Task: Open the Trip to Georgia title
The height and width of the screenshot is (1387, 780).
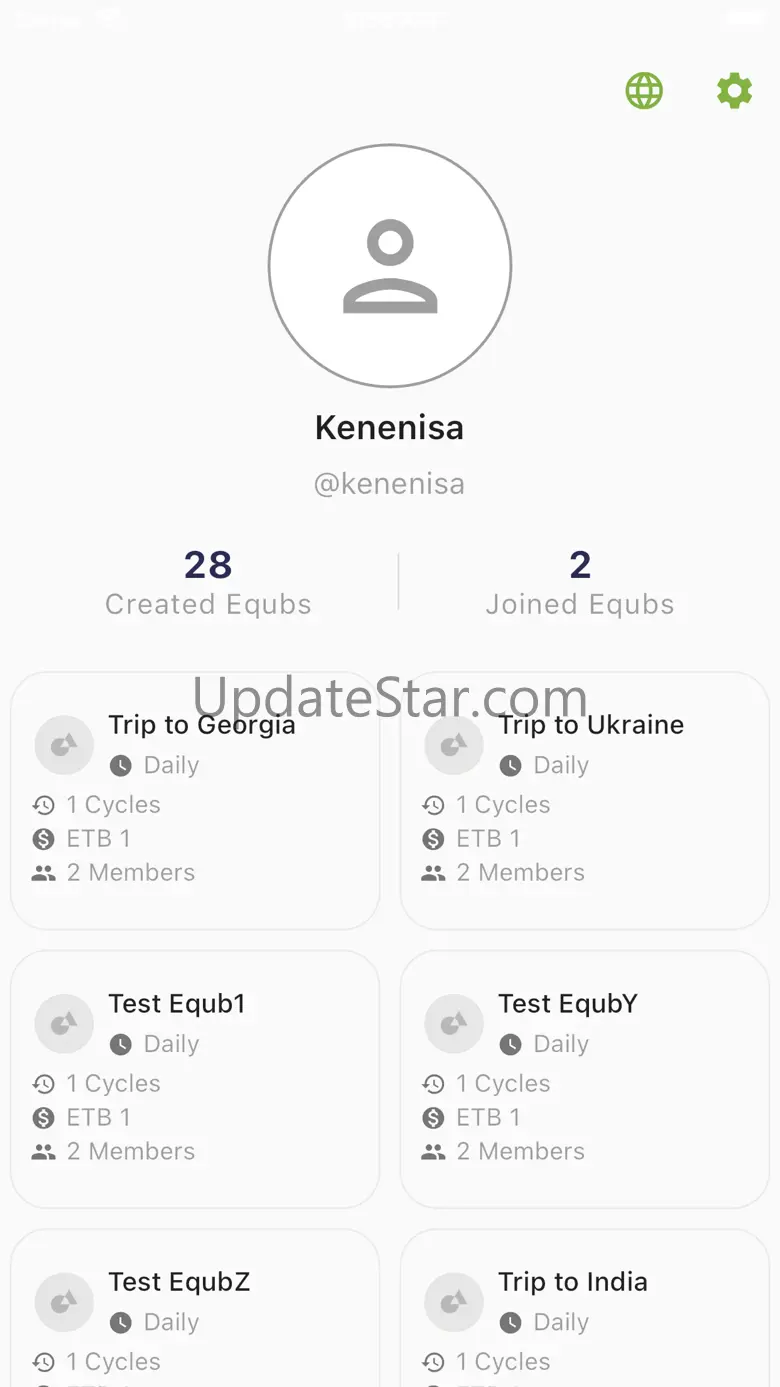Action: click(202, 725)
